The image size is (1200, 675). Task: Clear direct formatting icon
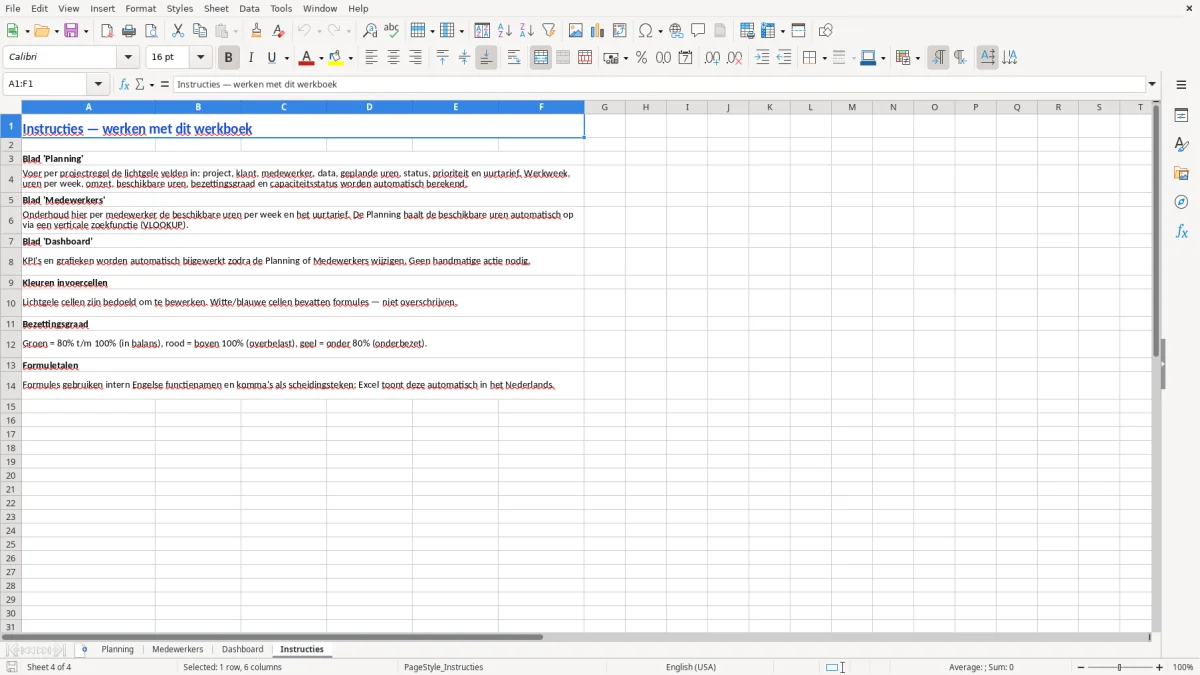(x=279, y=31)
